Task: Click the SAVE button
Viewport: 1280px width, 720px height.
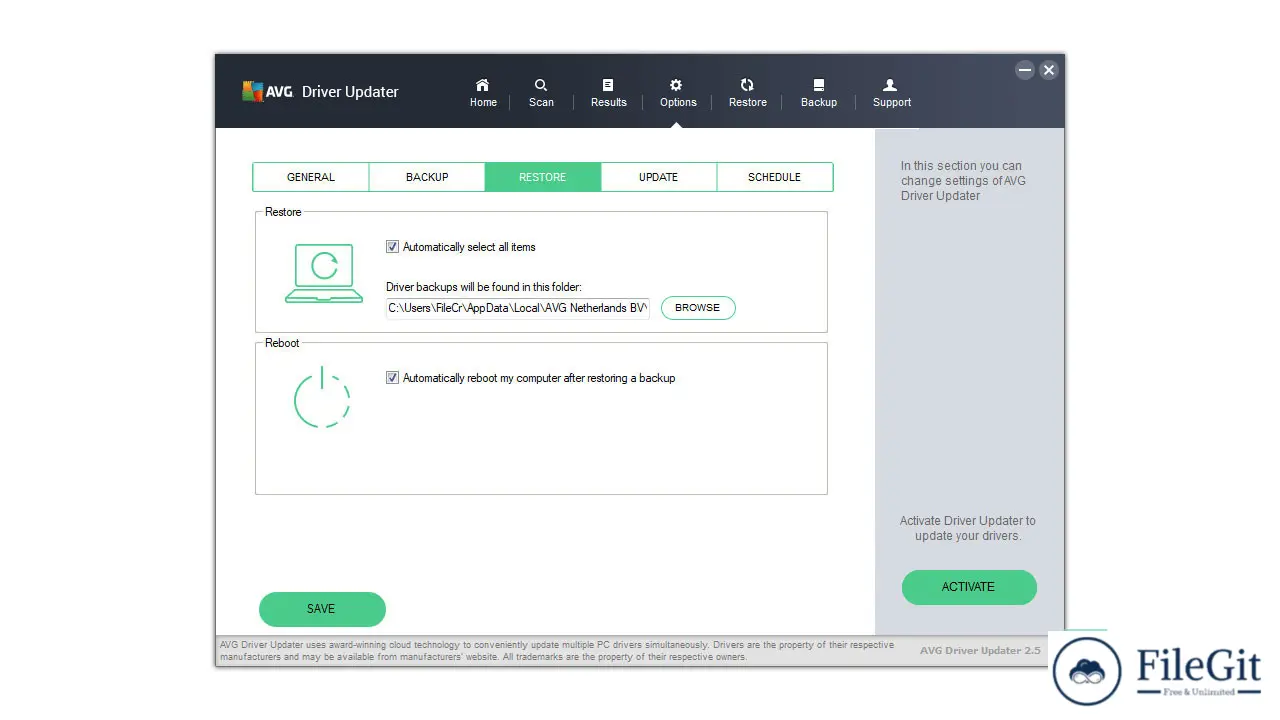Action: coord(322,609)
